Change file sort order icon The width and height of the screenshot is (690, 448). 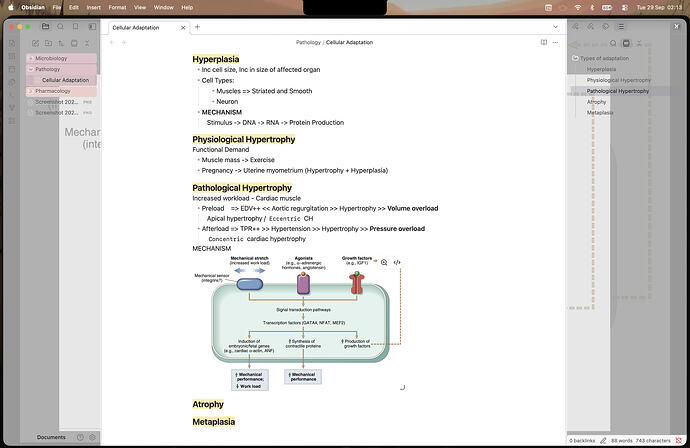pyautogui.click(x=61, y=43)
